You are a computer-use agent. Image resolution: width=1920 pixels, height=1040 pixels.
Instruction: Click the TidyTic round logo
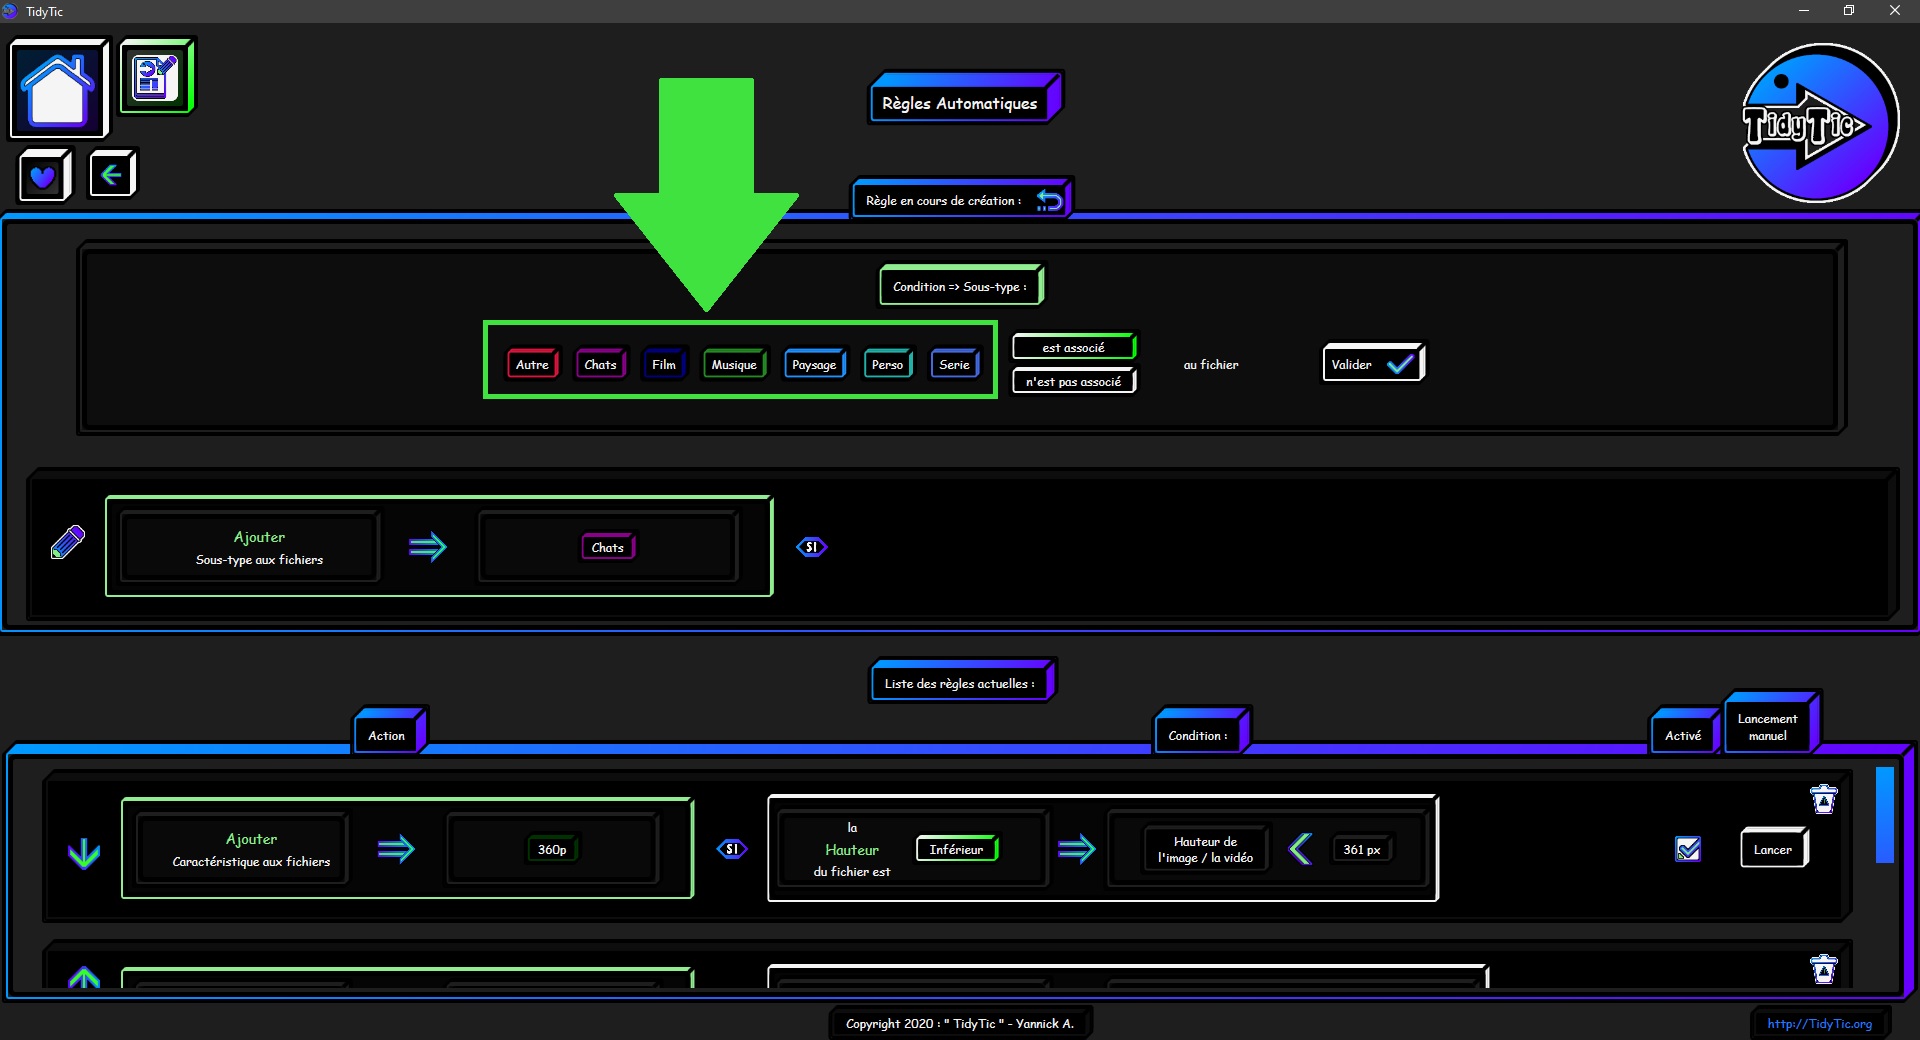coord(1819,123)
